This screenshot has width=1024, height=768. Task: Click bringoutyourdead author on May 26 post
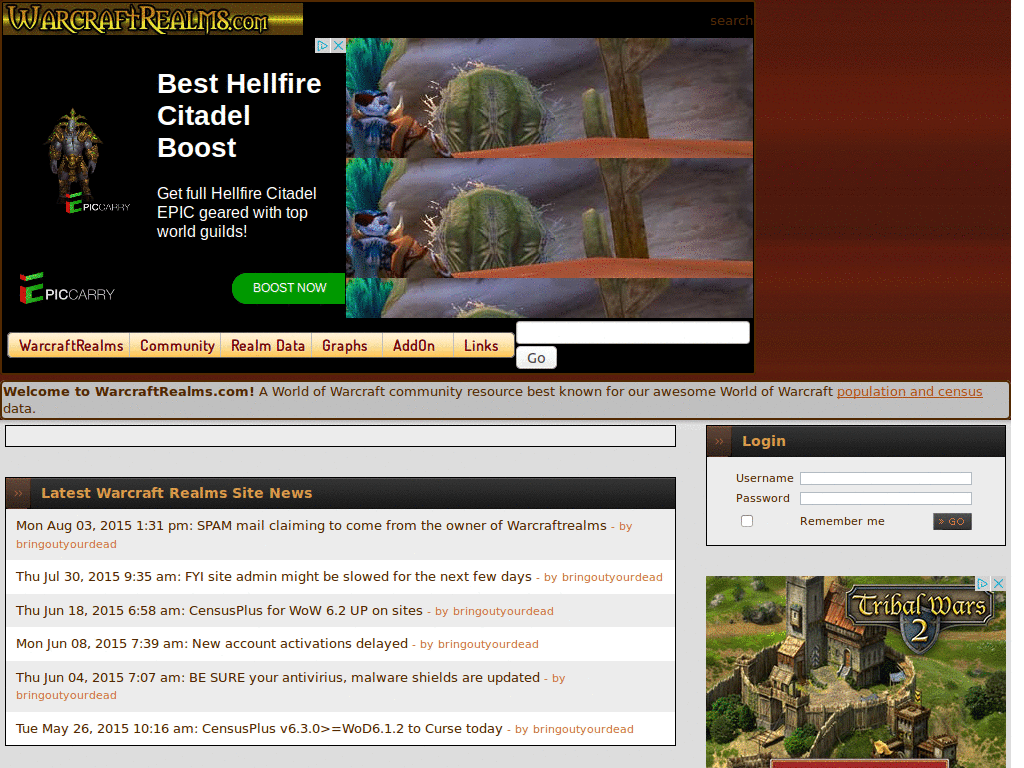point(583,729)
